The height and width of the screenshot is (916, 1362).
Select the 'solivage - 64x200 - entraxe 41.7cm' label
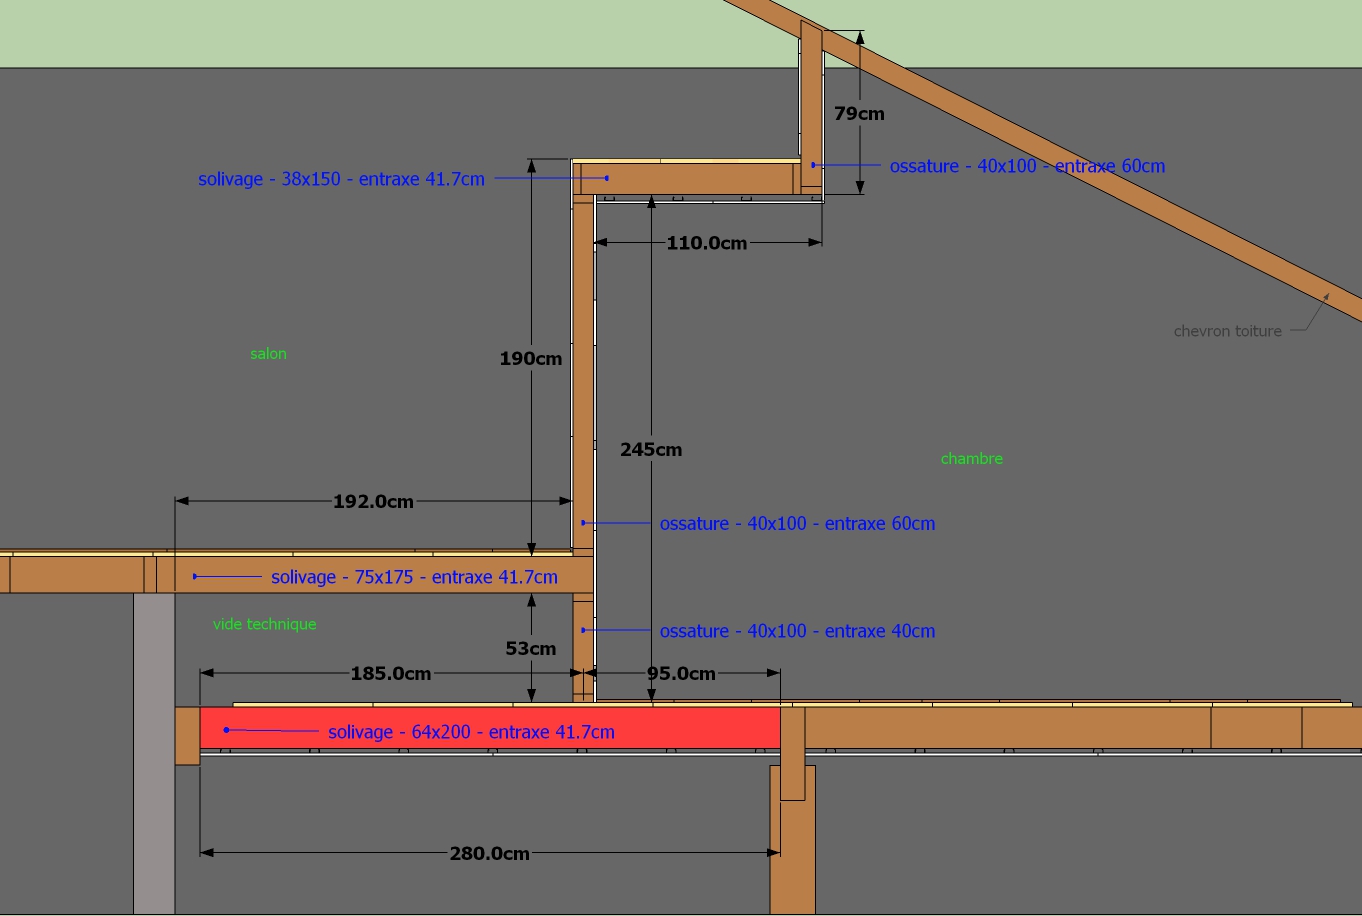471,732
